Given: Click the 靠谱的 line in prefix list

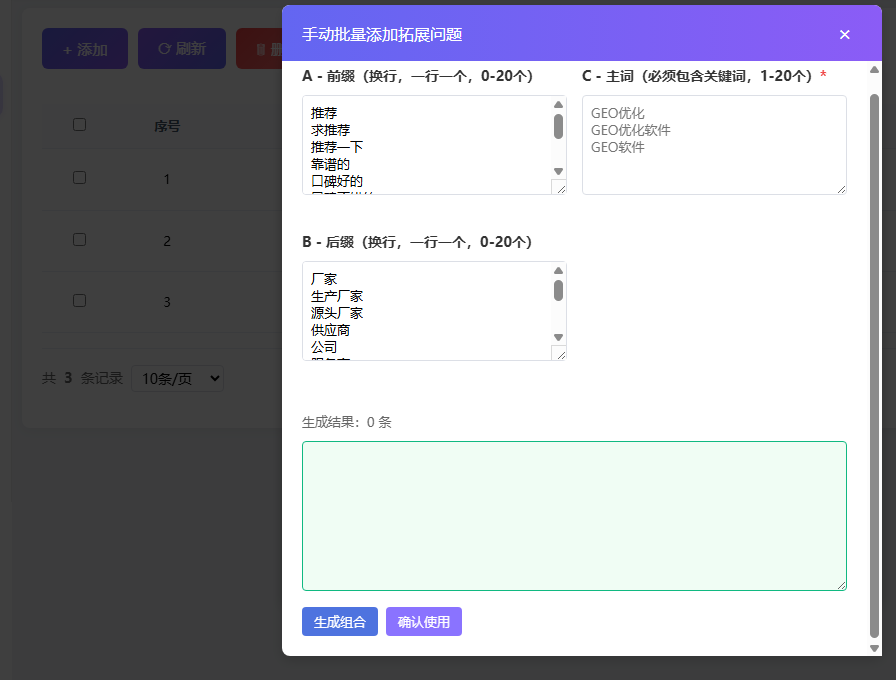Looking at the screenshot, I should pos(330,165).
